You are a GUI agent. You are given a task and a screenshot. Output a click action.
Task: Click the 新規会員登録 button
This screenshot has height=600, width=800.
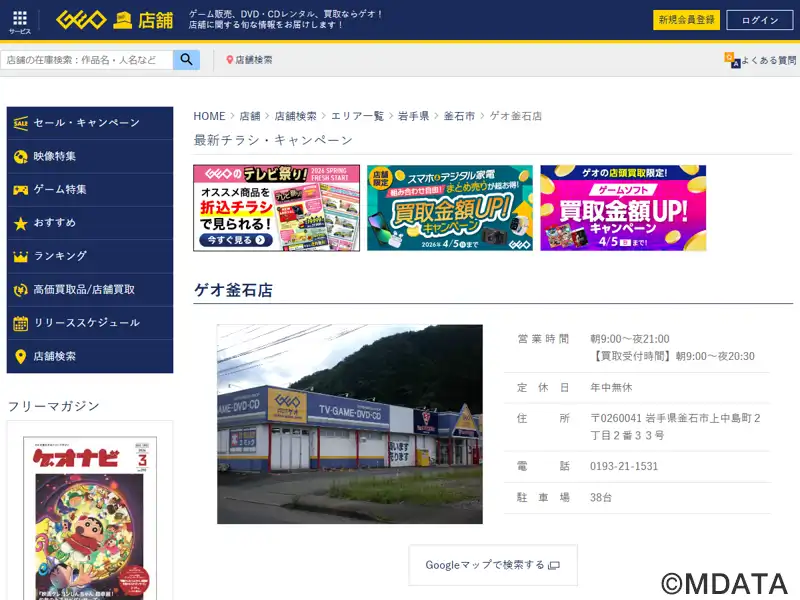pyautogui.click(x=686, y=20)
